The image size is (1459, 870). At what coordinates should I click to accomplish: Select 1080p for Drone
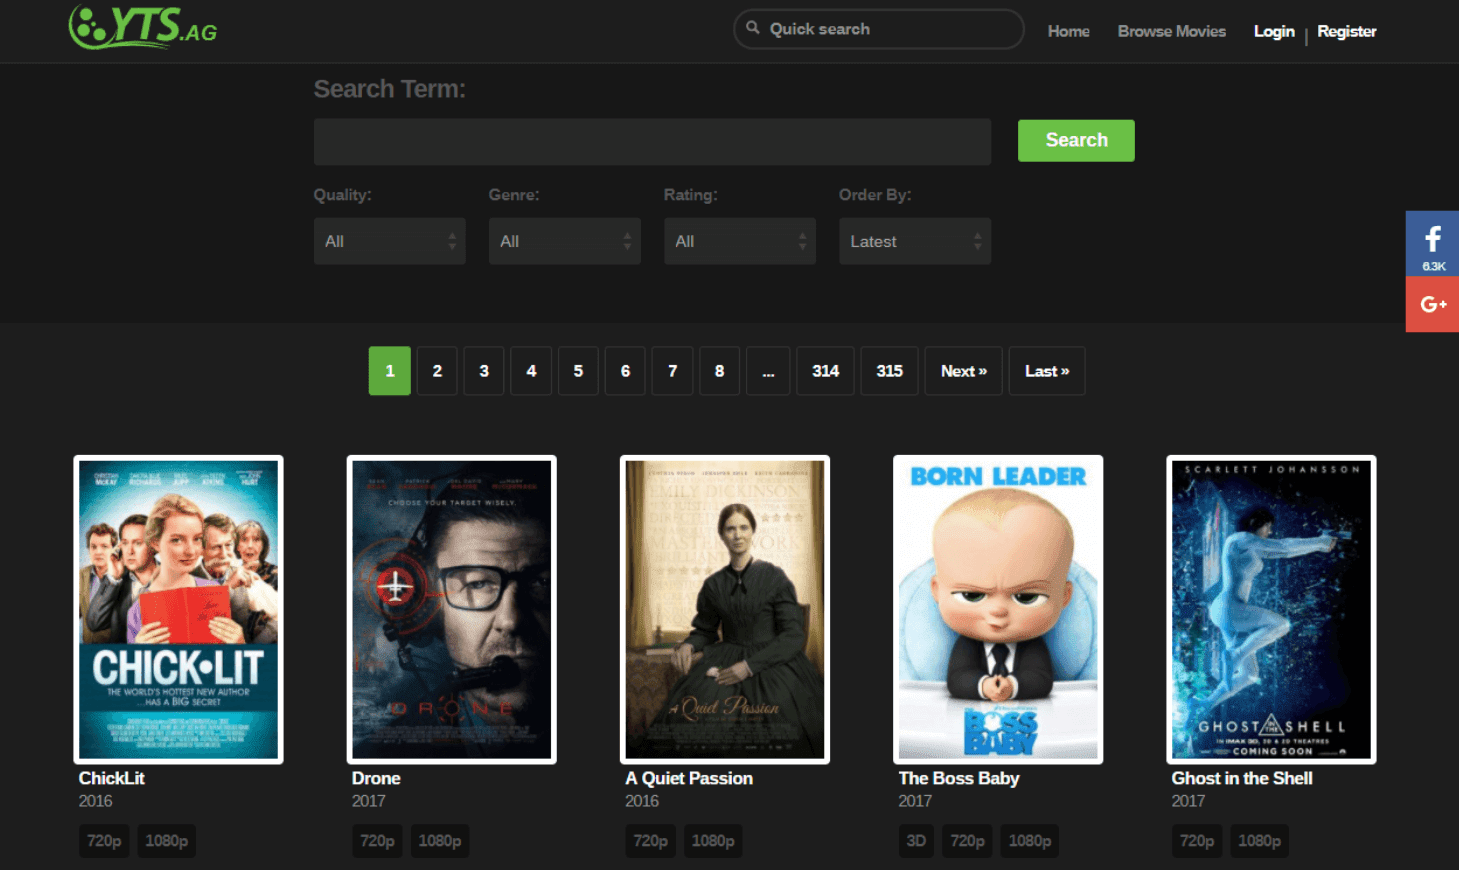(x=439, y=841)
